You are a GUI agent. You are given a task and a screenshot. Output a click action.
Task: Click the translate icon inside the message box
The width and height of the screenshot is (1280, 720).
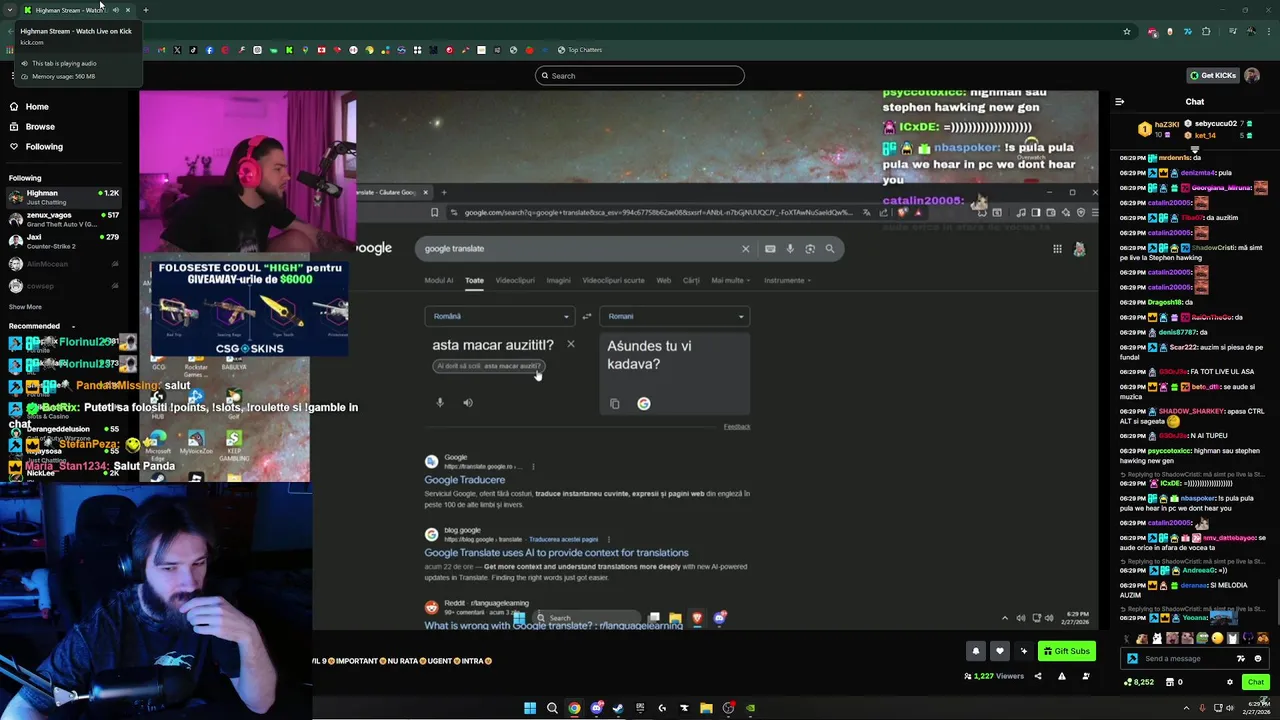[x=1241, y=658]
